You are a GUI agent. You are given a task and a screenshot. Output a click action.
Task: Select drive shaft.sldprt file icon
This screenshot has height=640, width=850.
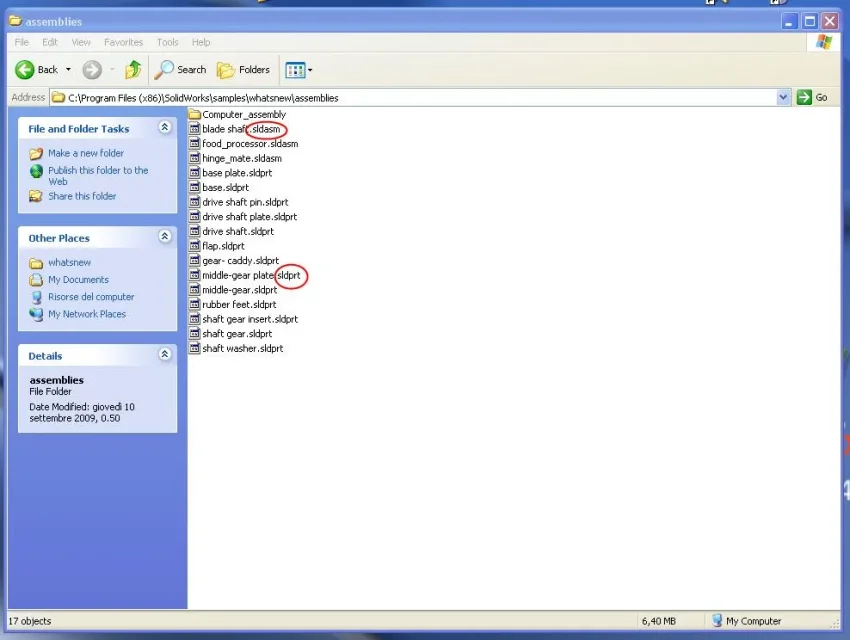point(195,231)
